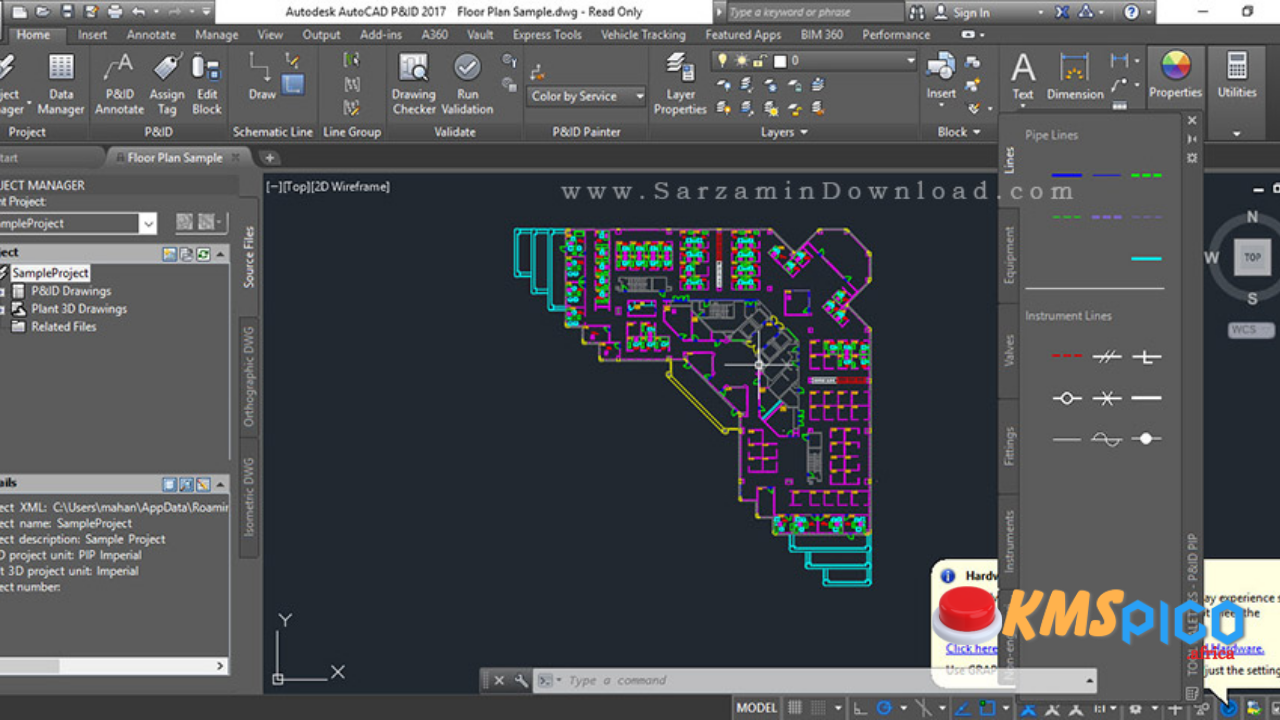This screenshot has width=1280, height=720.
Task: Open the Data Manager
Action: coord(61,83)
